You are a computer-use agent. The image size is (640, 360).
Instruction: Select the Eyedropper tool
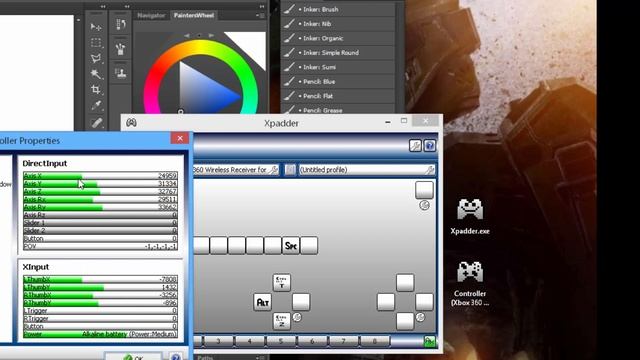[96, 106]
